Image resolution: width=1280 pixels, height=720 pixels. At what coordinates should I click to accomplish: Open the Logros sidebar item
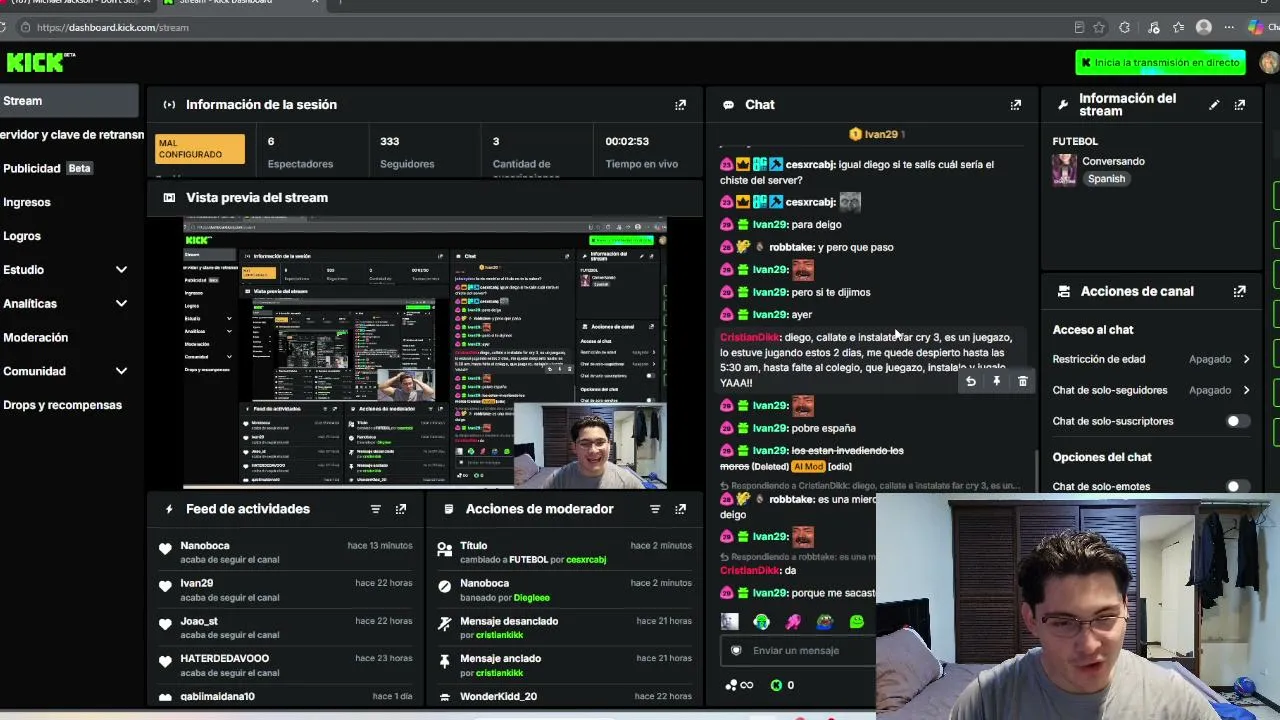point(22,236)
